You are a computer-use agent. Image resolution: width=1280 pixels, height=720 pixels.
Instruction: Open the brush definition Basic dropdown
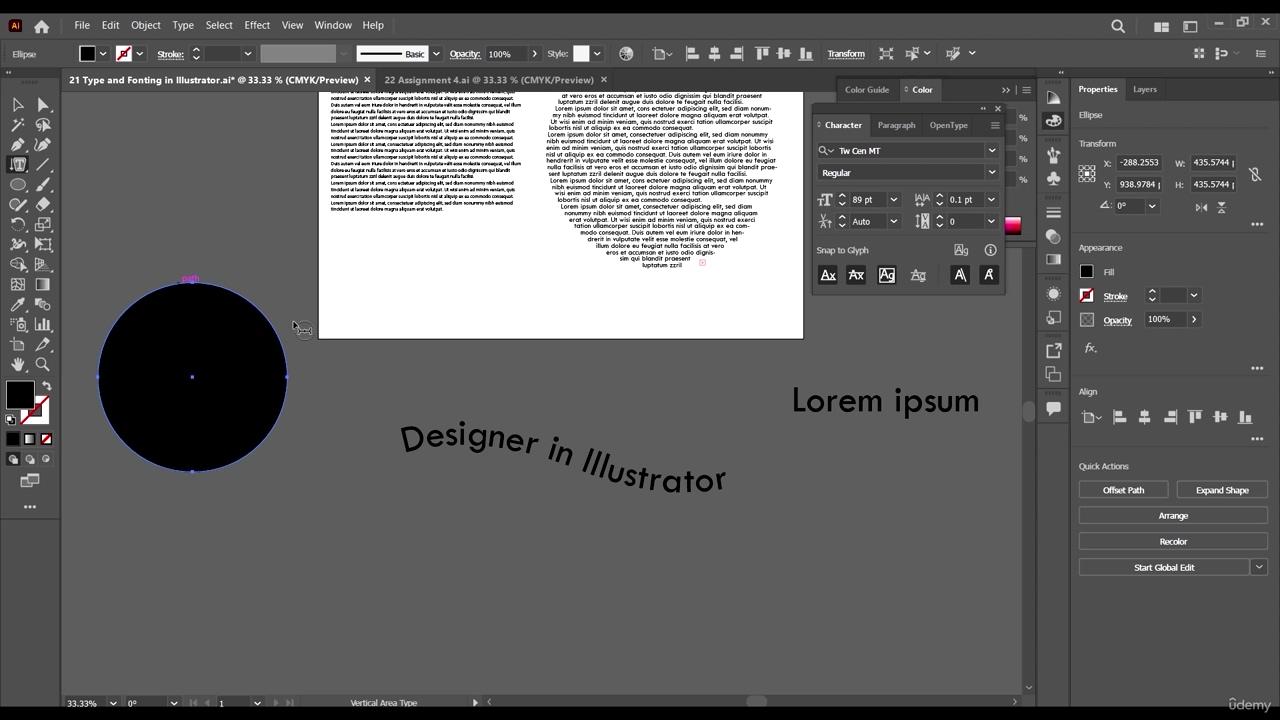click(436, 54)
